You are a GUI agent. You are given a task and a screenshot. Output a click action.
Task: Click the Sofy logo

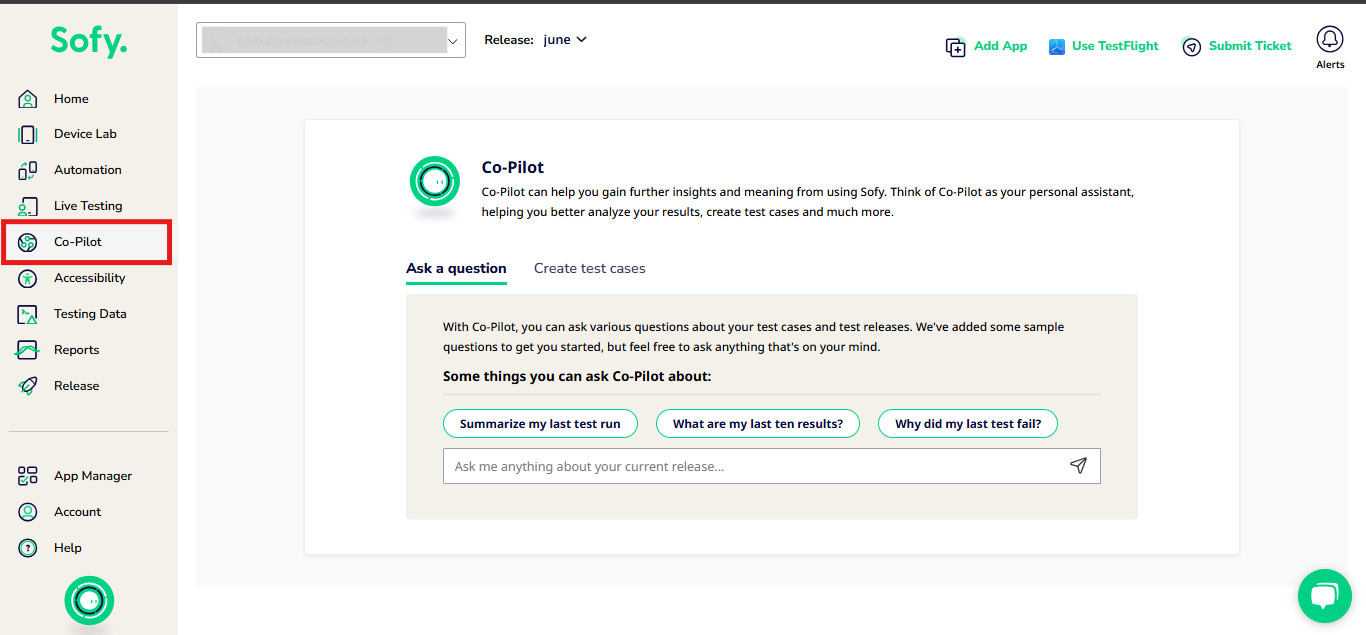89,42
